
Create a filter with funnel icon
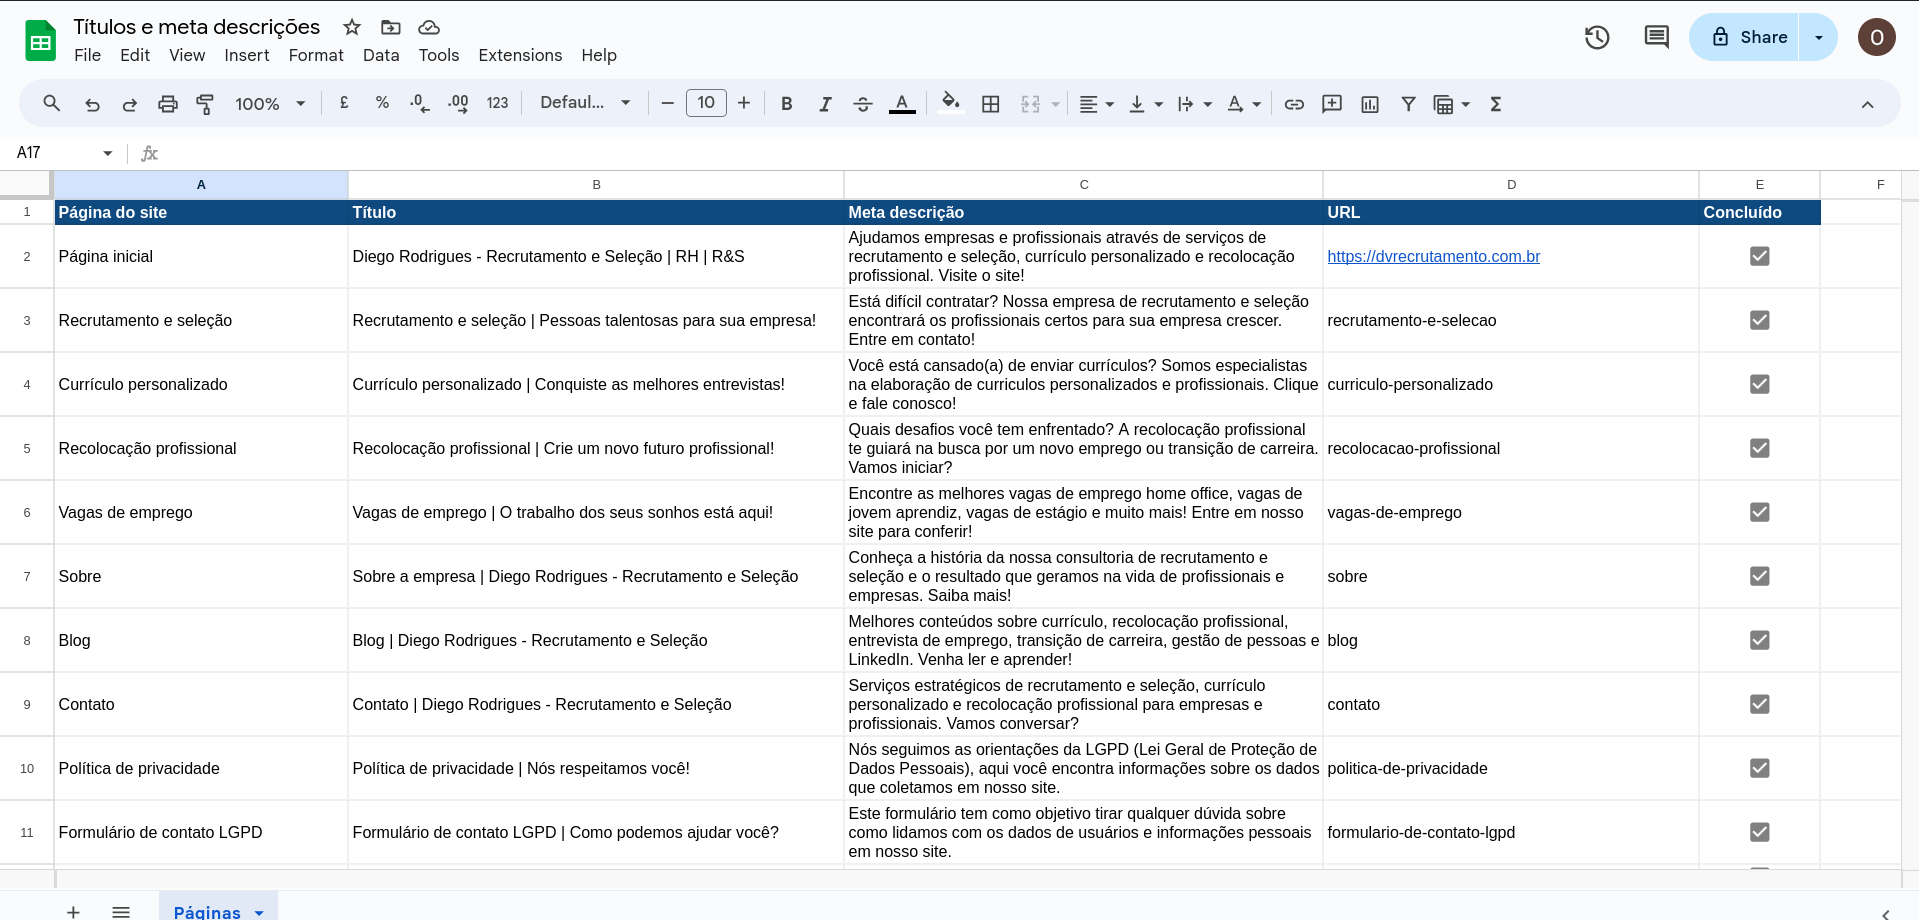click(x=1408, y=104)
